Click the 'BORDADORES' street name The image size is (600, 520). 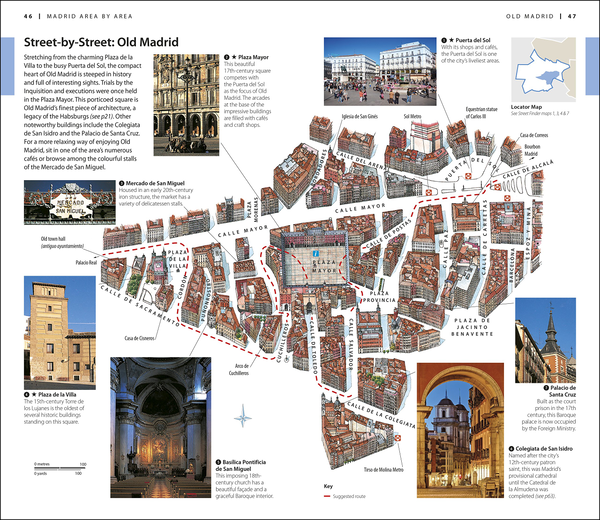point(321,168)
